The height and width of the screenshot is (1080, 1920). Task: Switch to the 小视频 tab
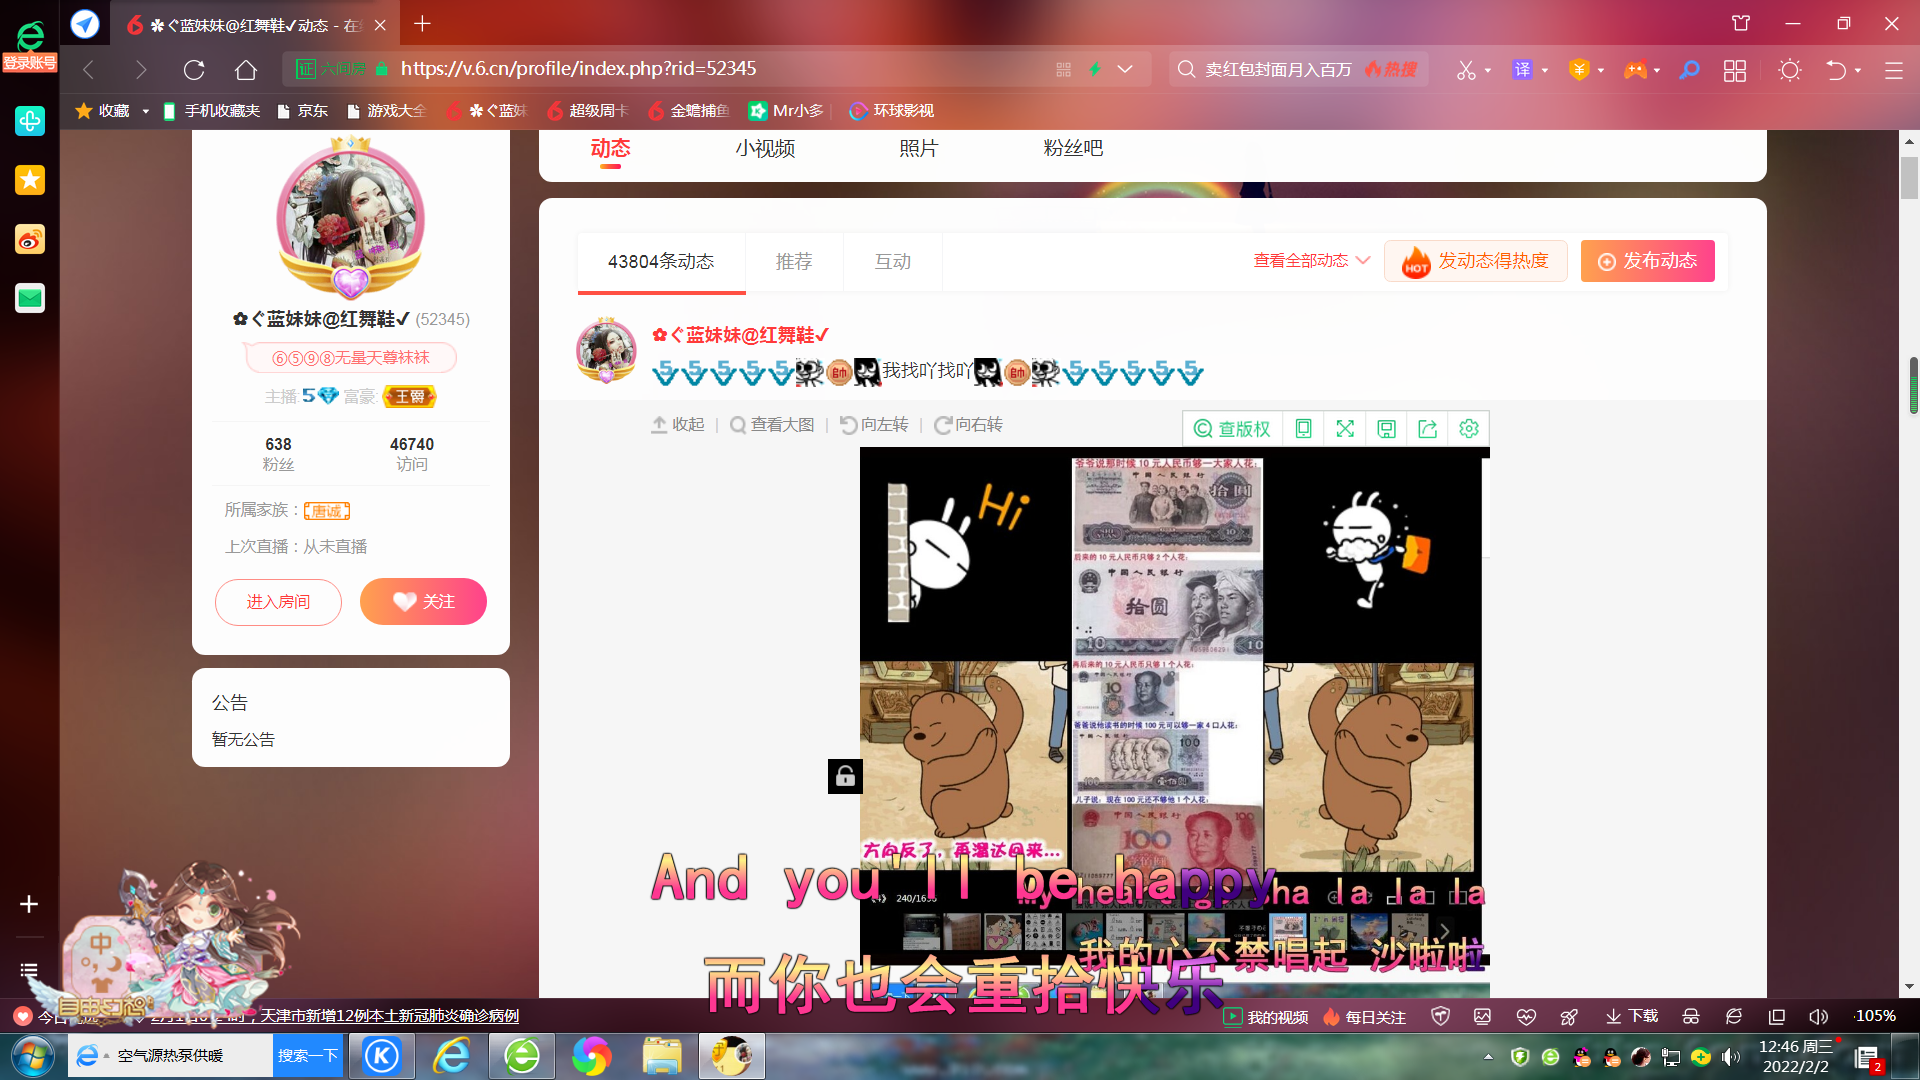click(x=765, y=149)
